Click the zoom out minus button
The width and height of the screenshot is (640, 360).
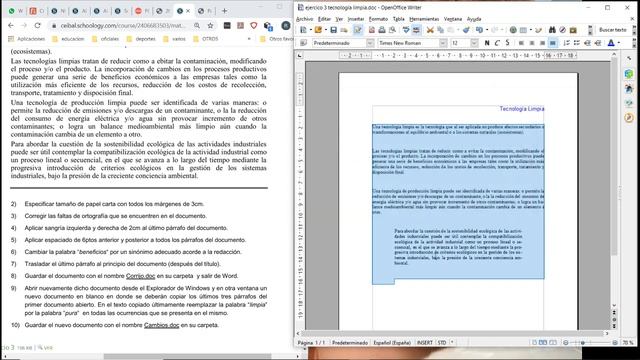(x=566, y=343)
